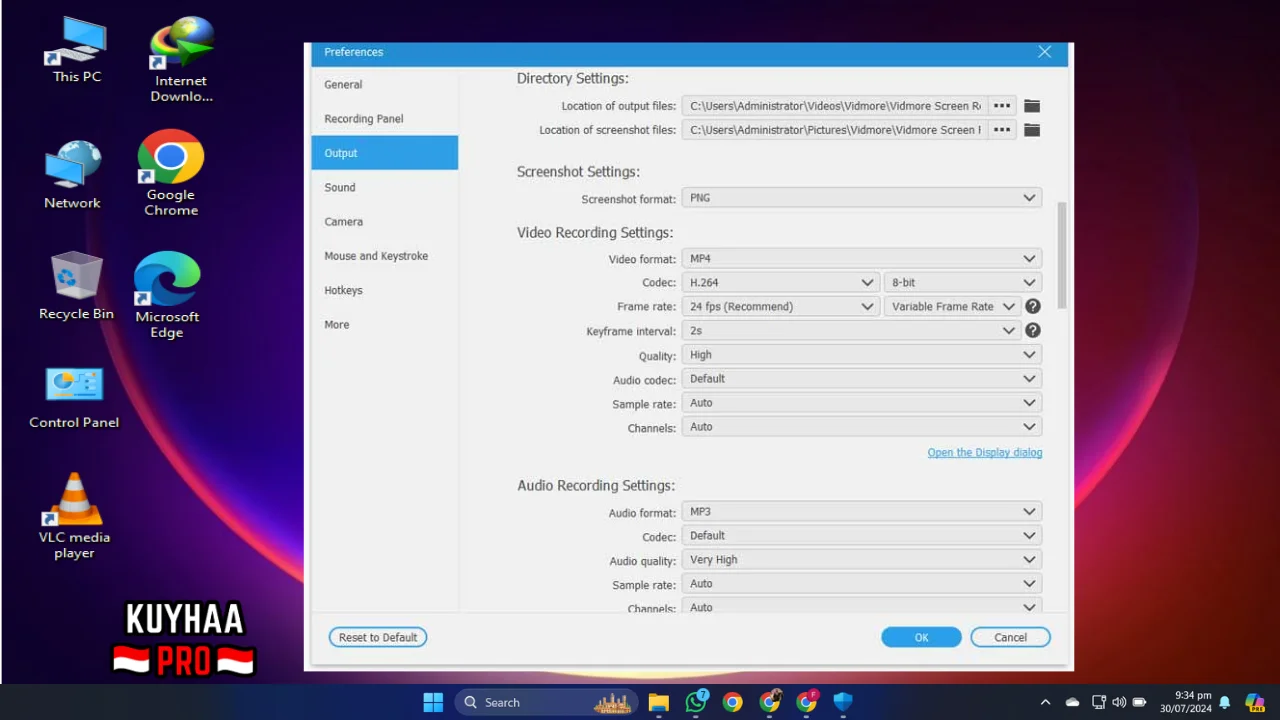Select Internet Download Manager desktop icon

click(181, 60)
